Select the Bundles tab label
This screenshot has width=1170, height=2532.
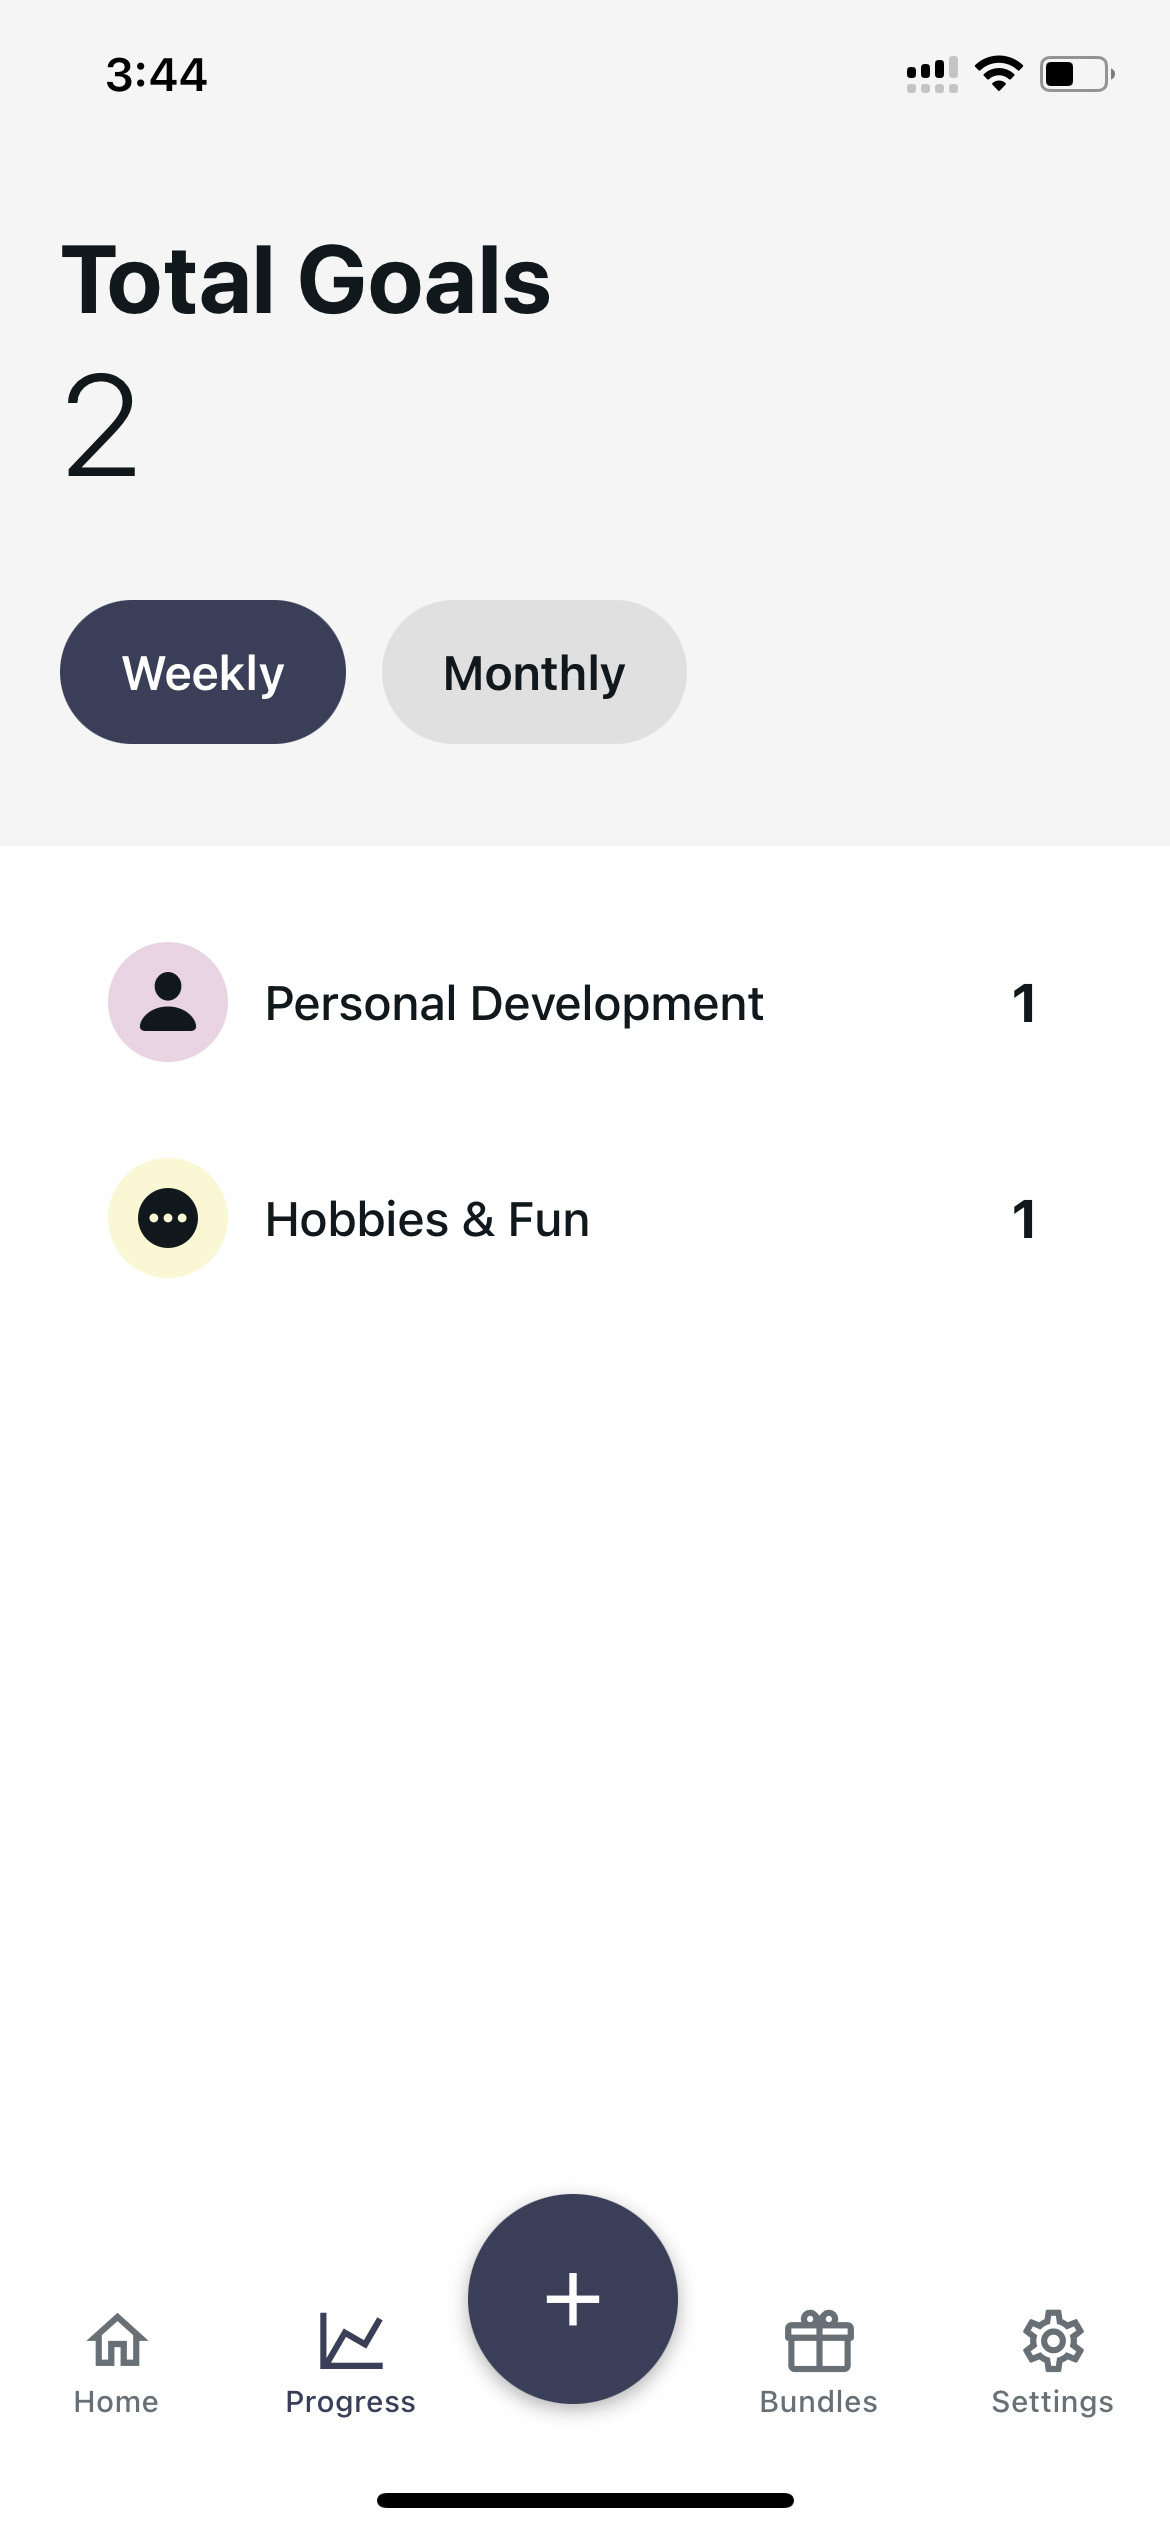(x=819, y=2402)
